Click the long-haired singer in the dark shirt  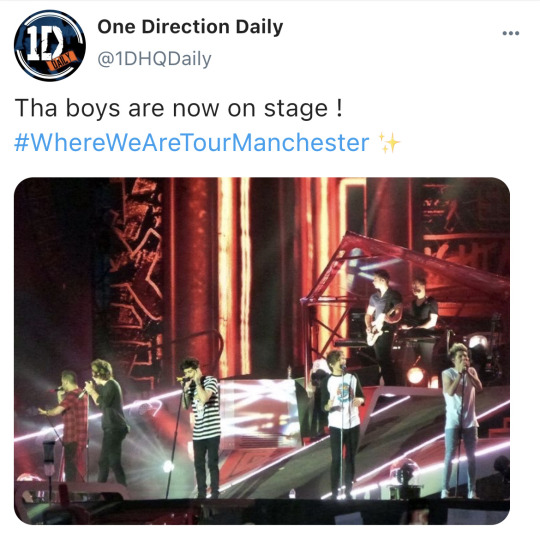(106, 421)
